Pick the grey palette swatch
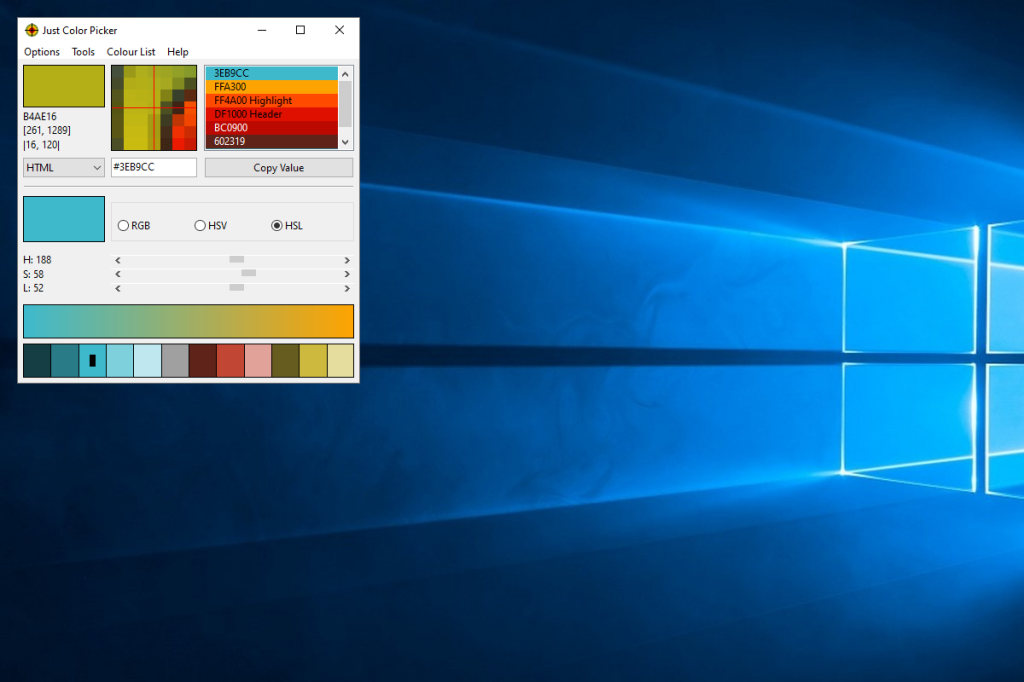 (174, 361)
